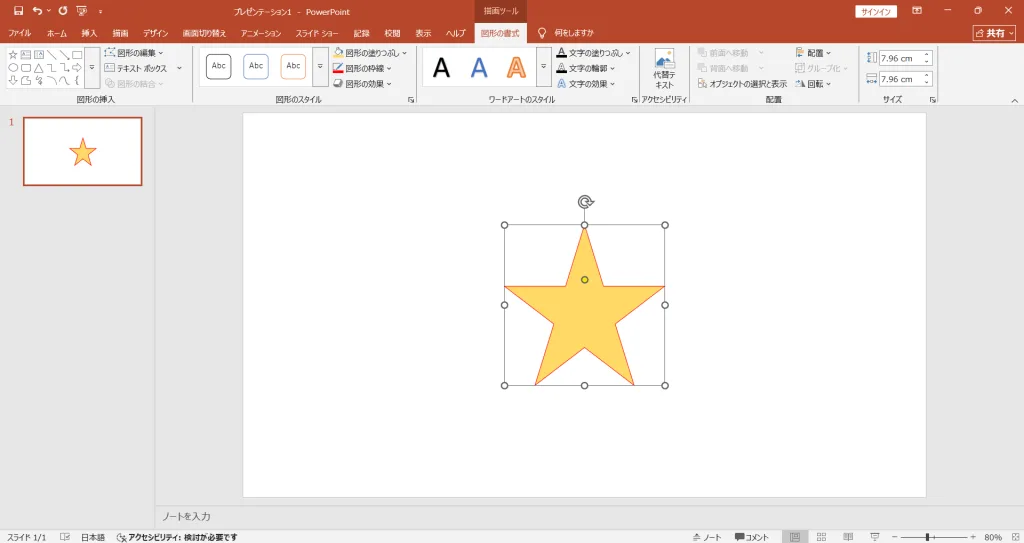Switch to normal view button in status bar
This screenshot has width=1024, height=543.
point(795,536)
